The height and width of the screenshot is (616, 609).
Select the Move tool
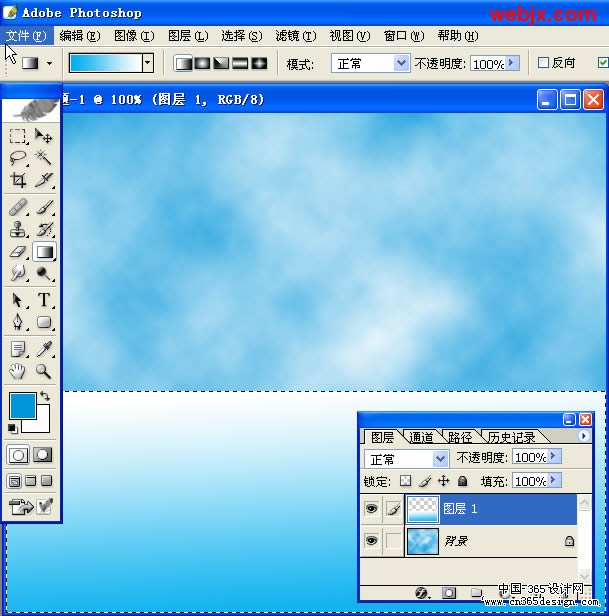tap(43, 136)
